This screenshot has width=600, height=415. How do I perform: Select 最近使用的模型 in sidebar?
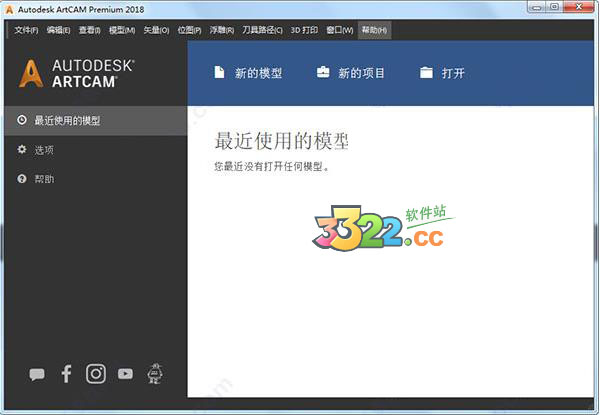[x=96, y=120]
